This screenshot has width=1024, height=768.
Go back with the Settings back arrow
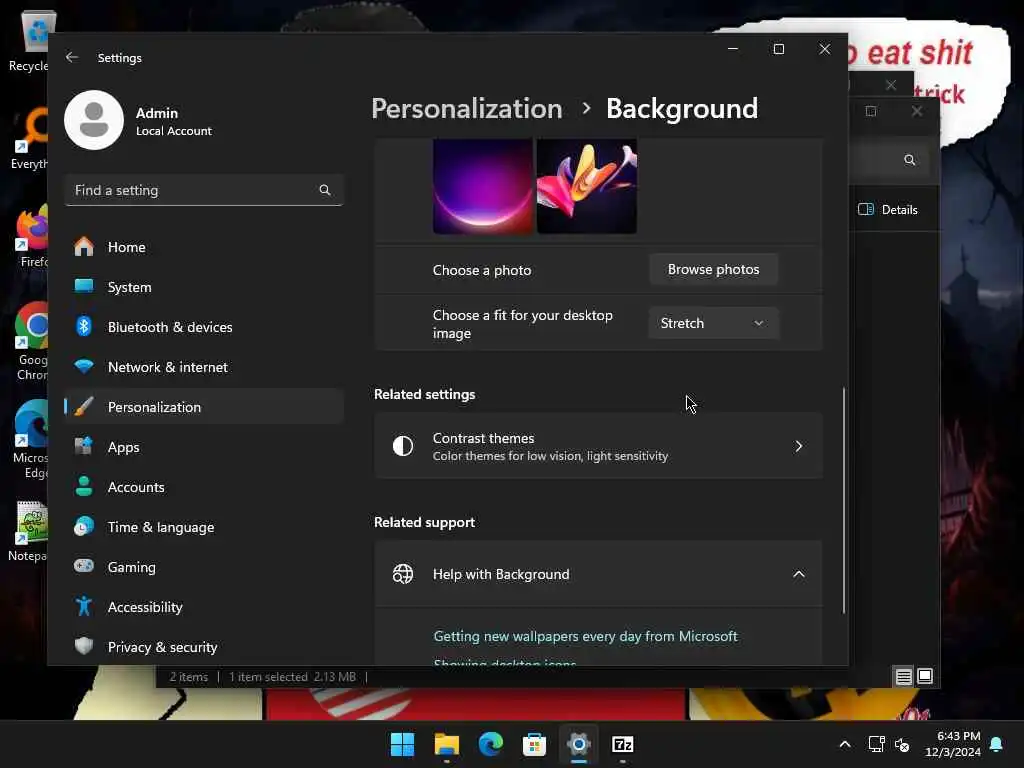tap(72, 57)
